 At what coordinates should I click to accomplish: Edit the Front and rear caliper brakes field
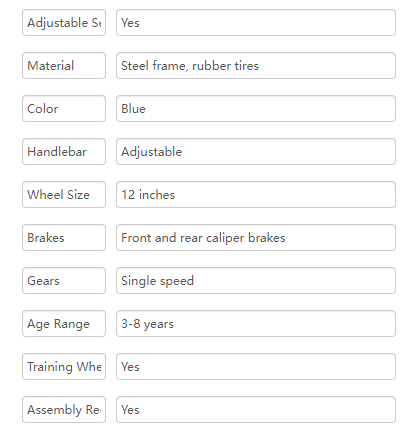tap(256, 238)
